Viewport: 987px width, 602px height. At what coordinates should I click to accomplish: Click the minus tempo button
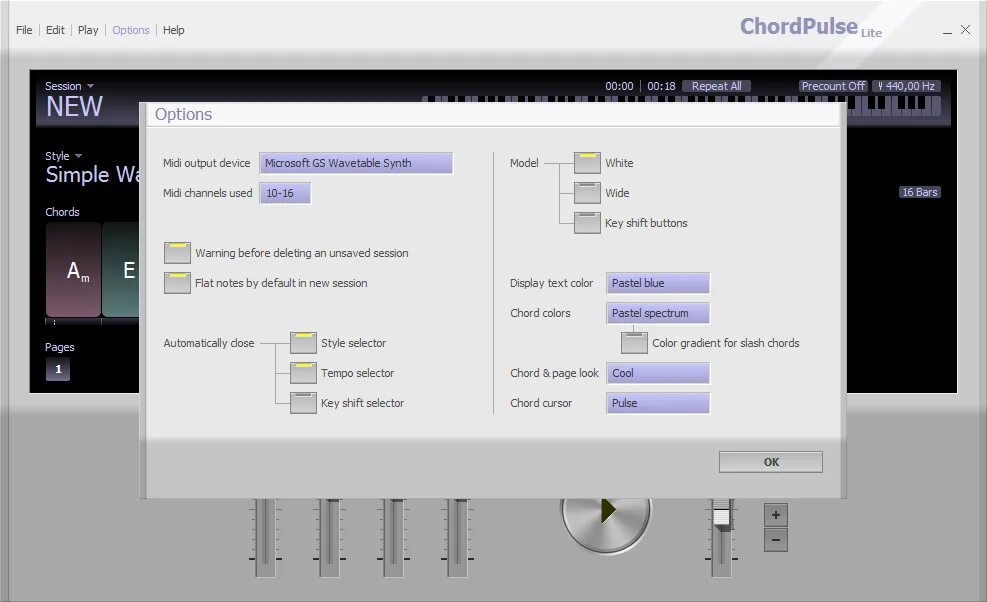(x=776, y=540)
